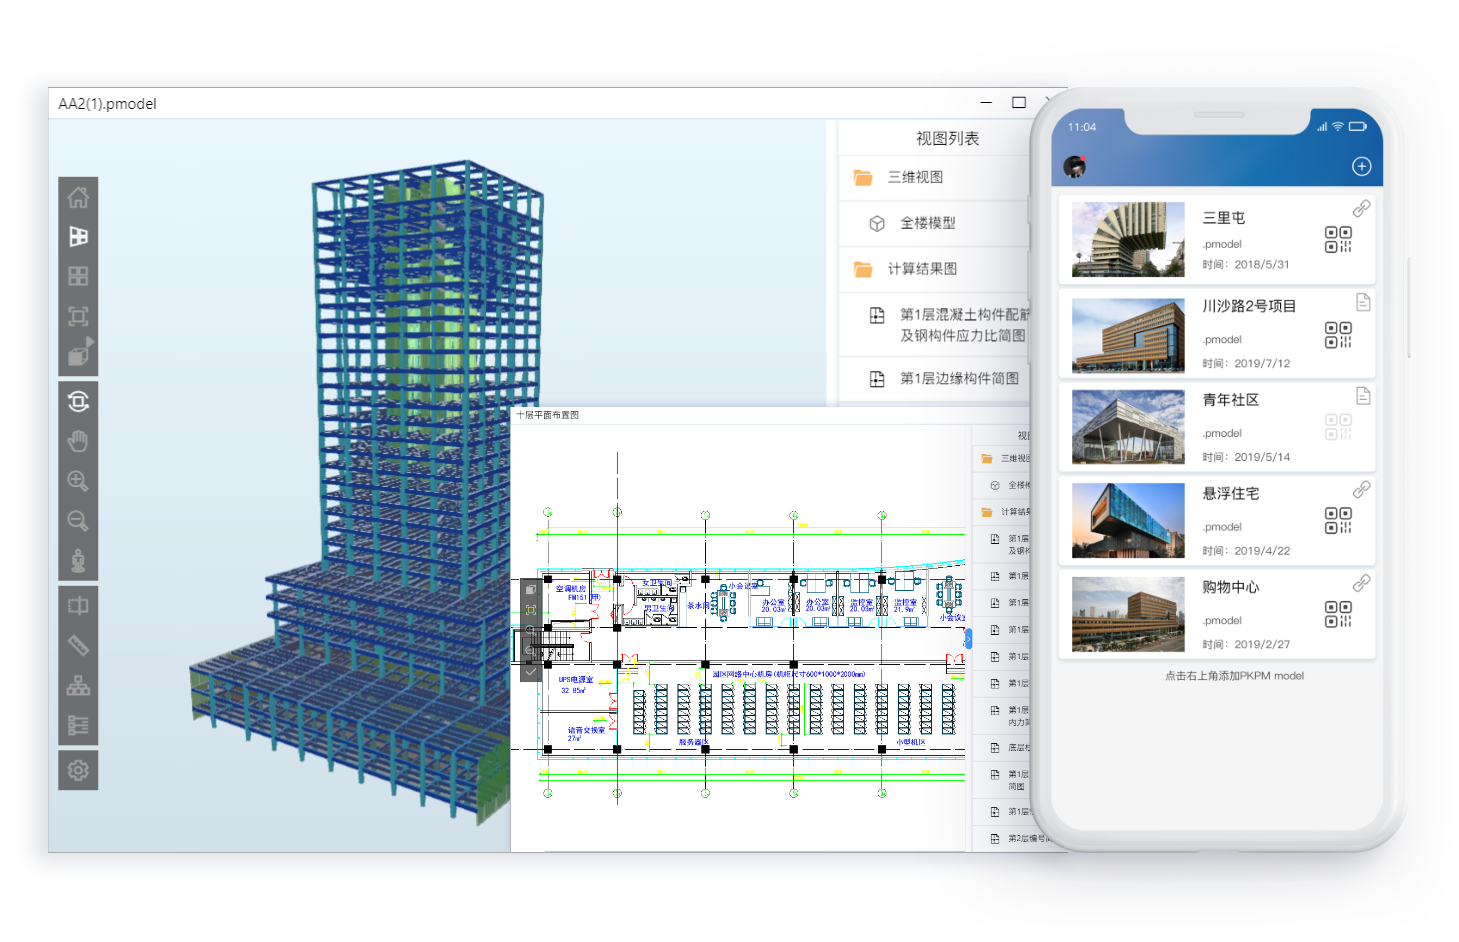This screenshot has width=1459, height=942.
Task: Enable the walkthrough person tool
Action: point(78,561)
